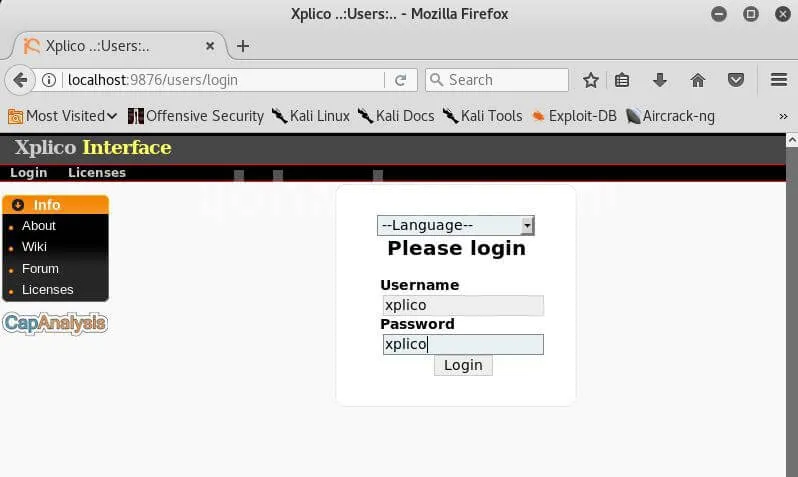Image resolution: width=798 pixels, height=477 pixels.
Task: Collapse the Info sidebar panel header
Action: point(55,205)
